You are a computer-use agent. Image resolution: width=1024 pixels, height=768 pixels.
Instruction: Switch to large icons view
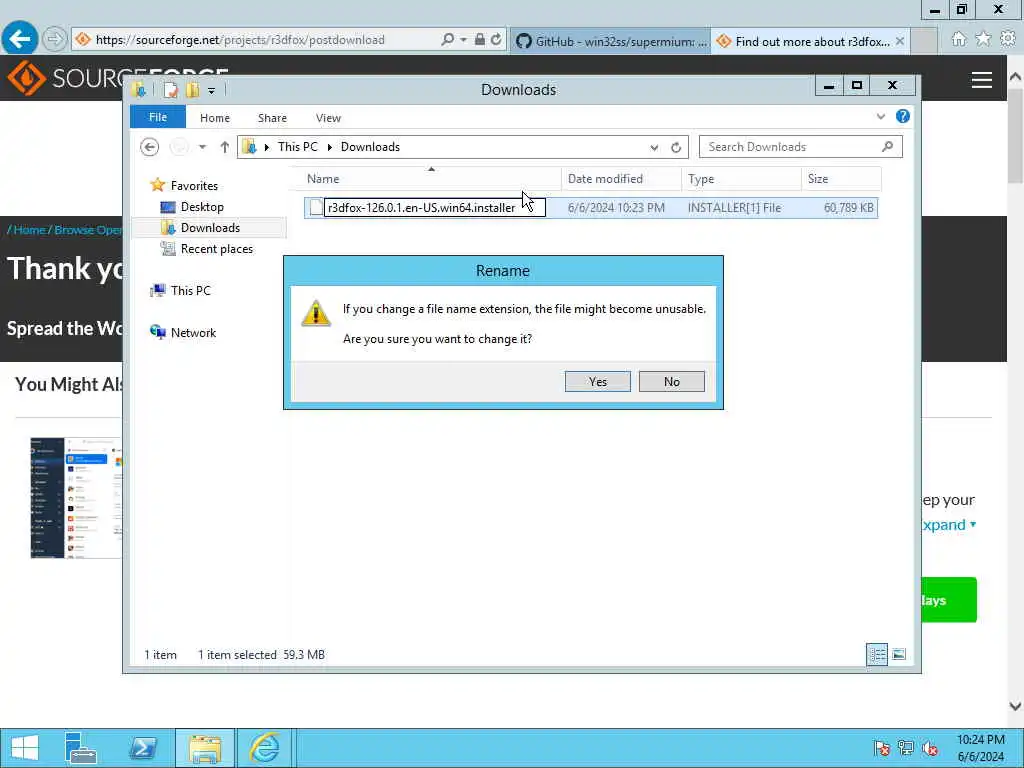click(x=899, y=654)
